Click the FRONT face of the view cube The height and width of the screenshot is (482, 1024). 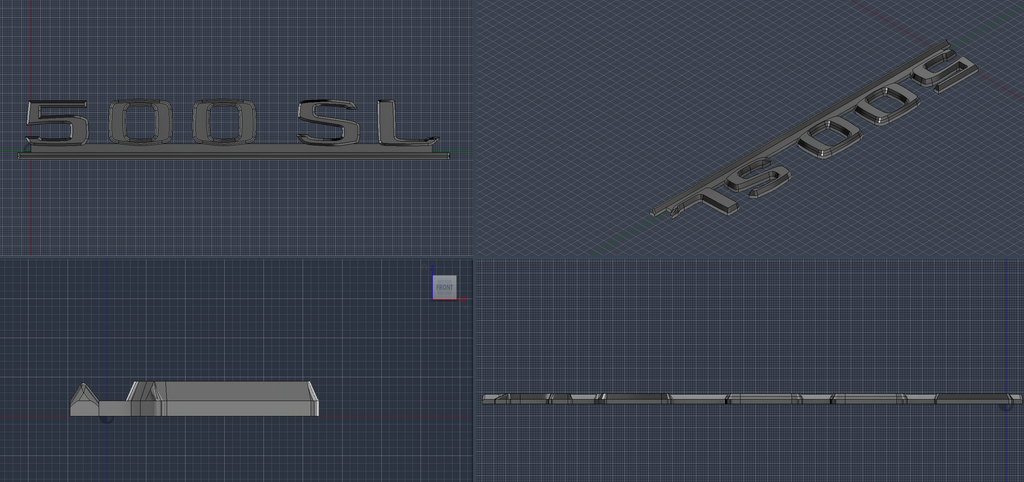[445, 287]
